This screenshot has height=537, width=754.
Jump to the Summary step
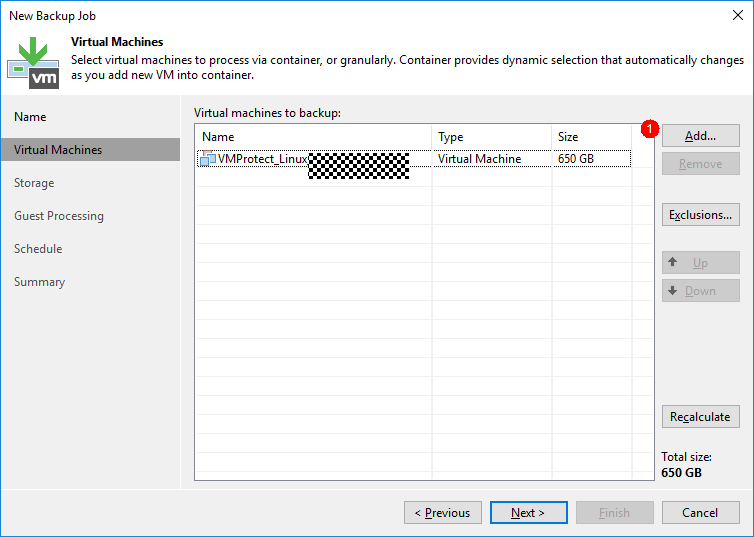tap(40, 282)
